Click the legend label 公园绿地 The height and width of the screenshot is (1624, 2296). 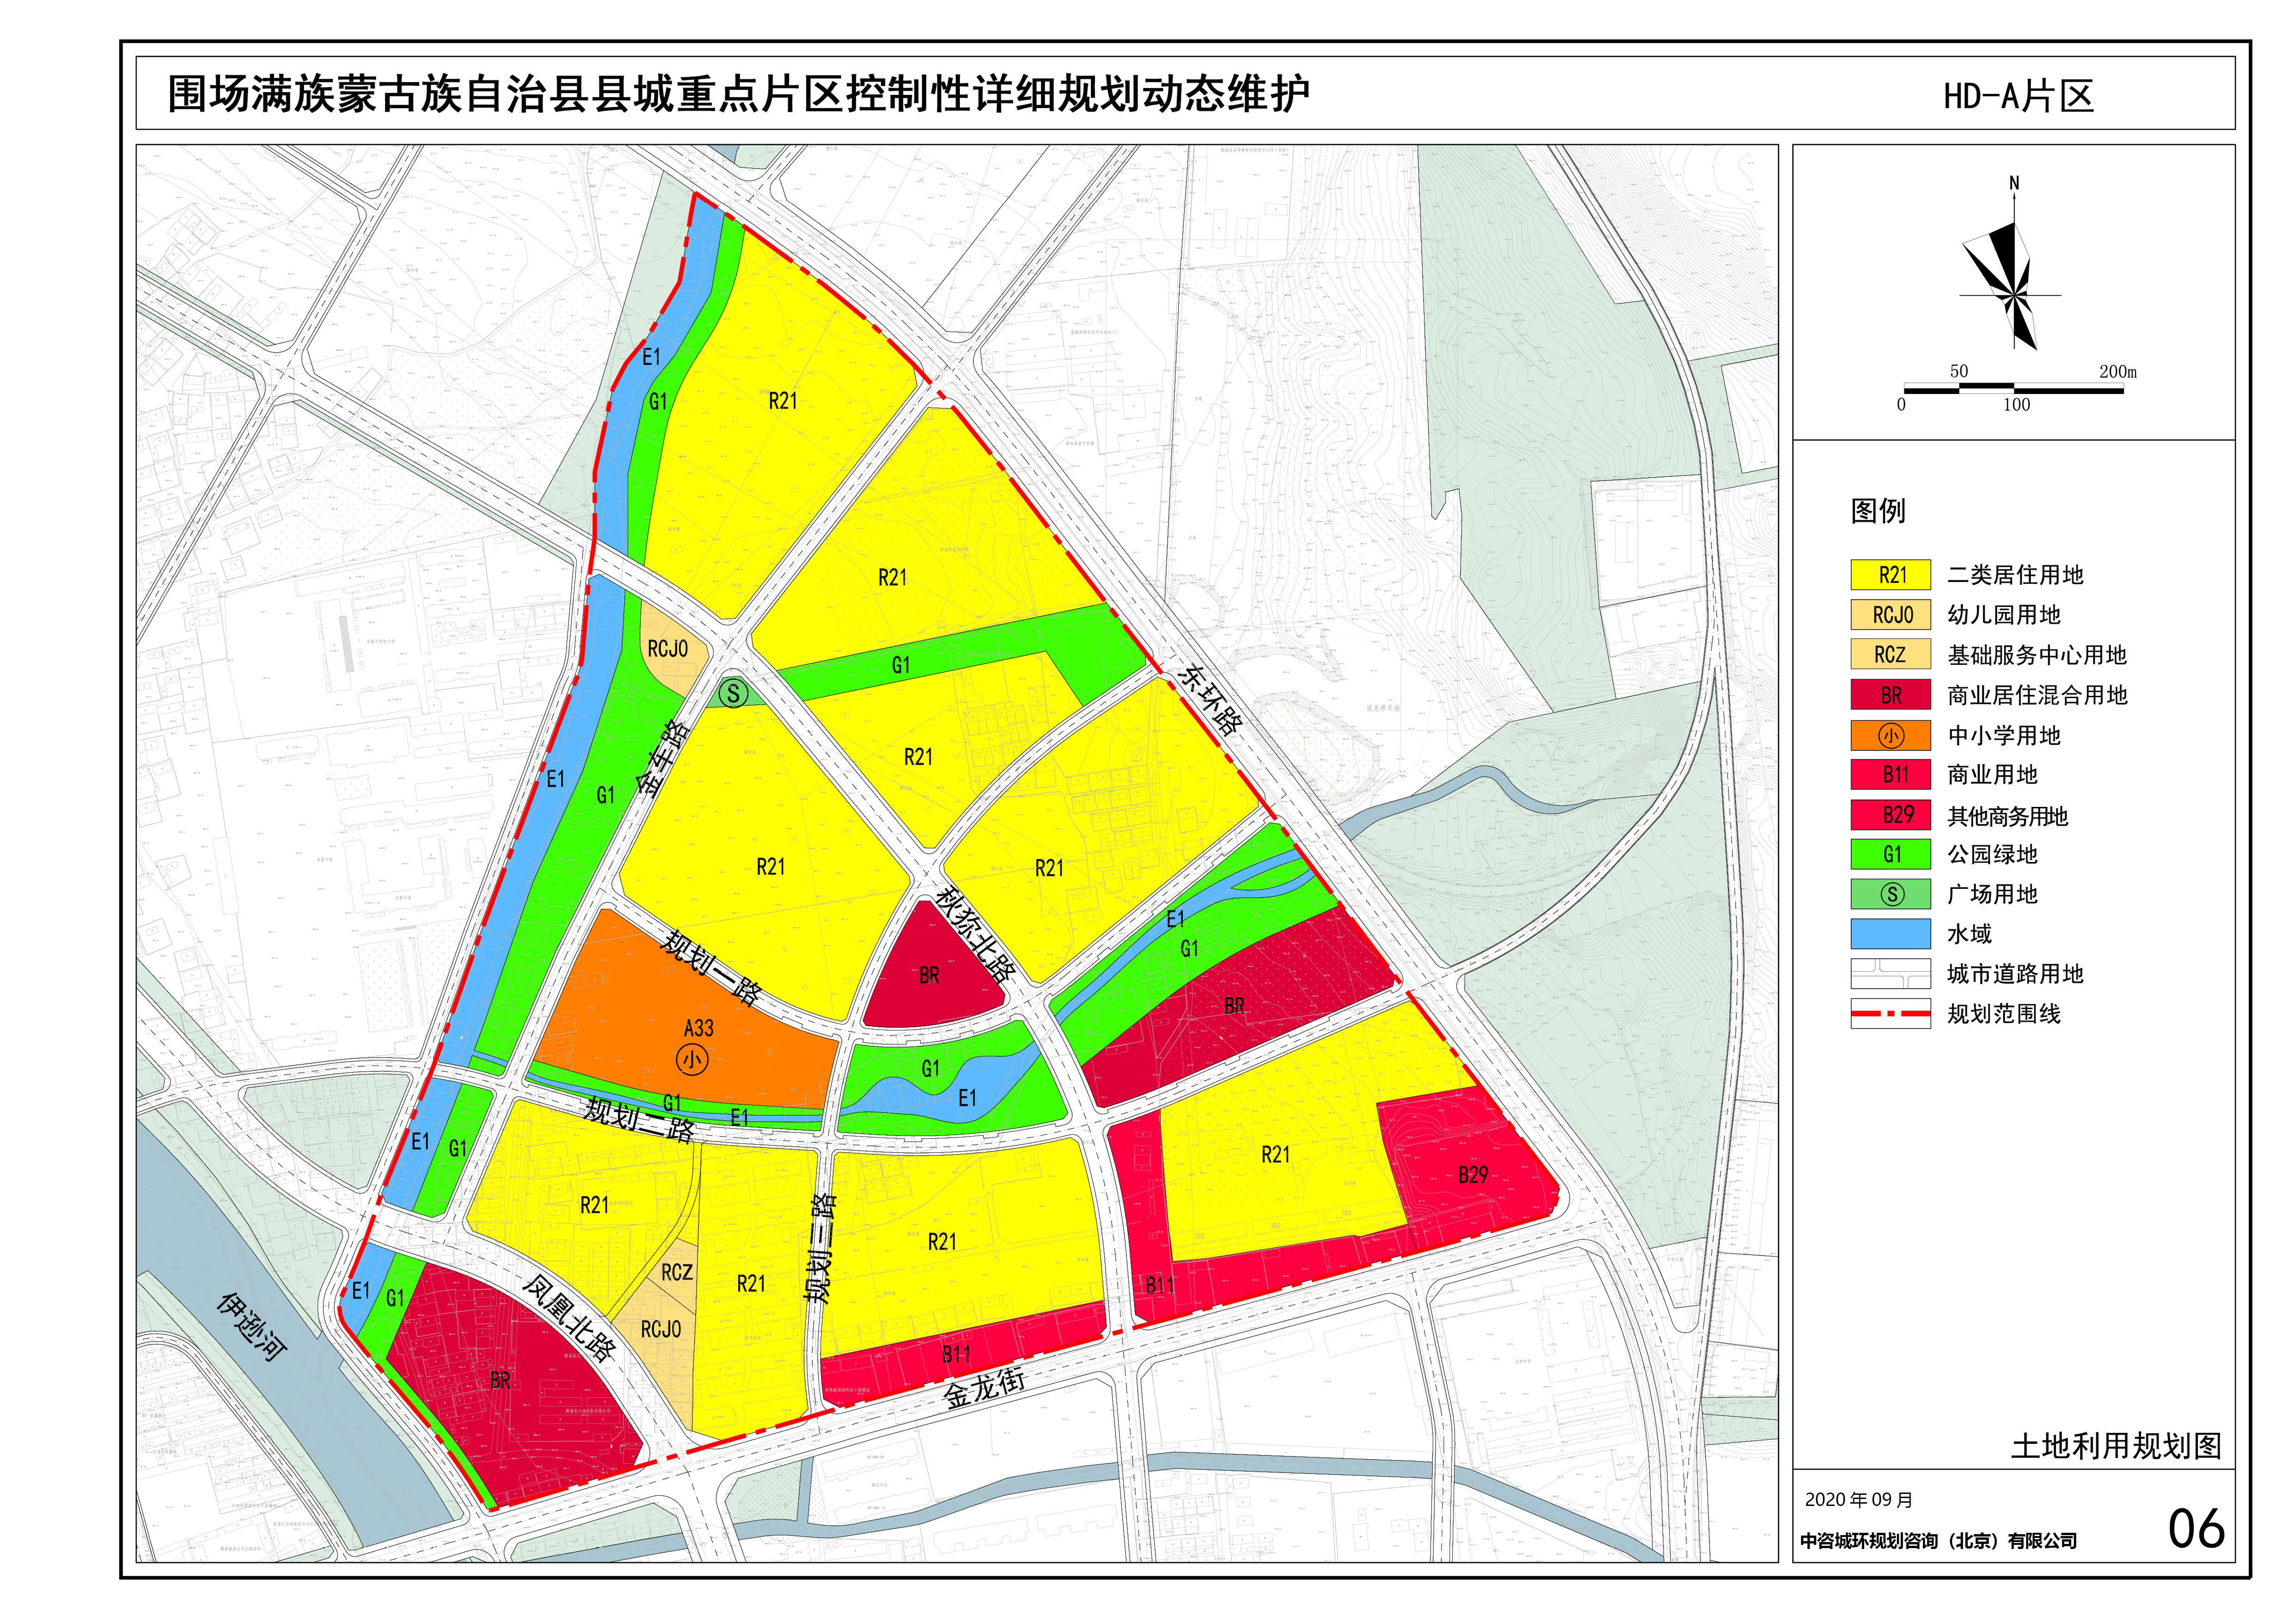(x=1992, y=855)
